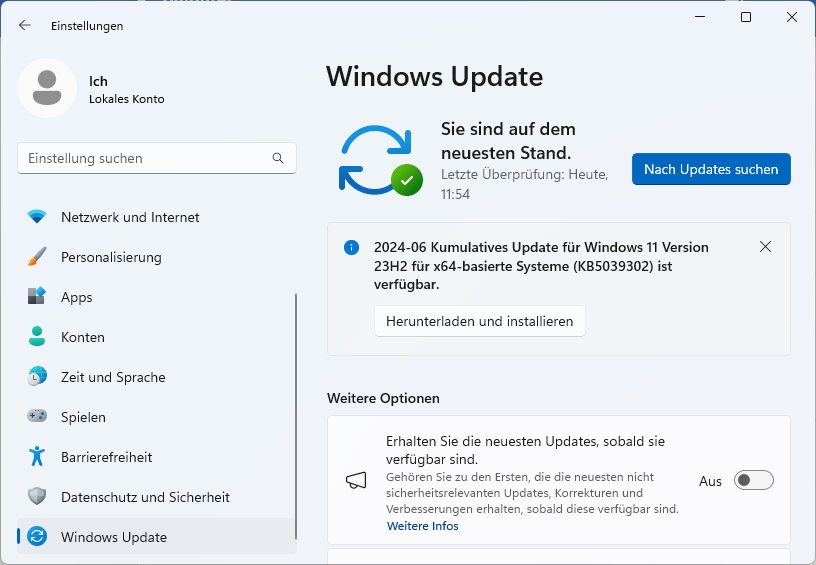
Task: Open Personalisierung settings
Action: (x=156, y=257)
